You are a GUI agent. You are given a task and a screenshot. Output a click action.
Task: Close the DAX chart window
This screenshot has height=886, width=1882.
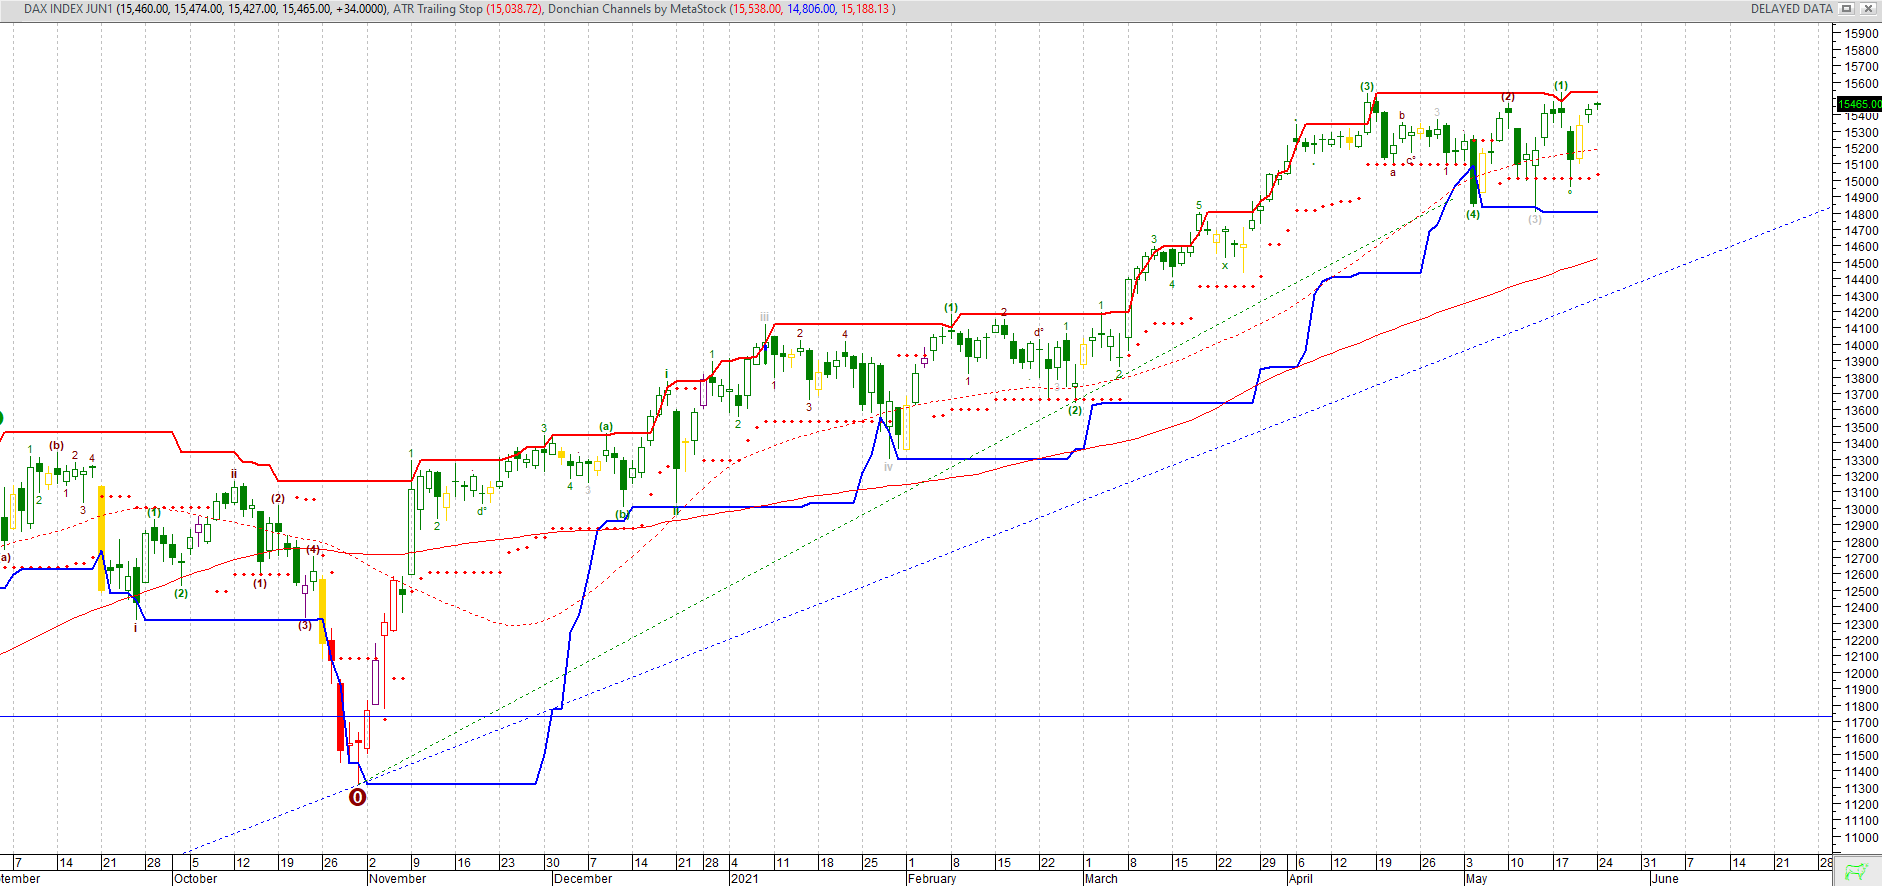coord(1867,9)
